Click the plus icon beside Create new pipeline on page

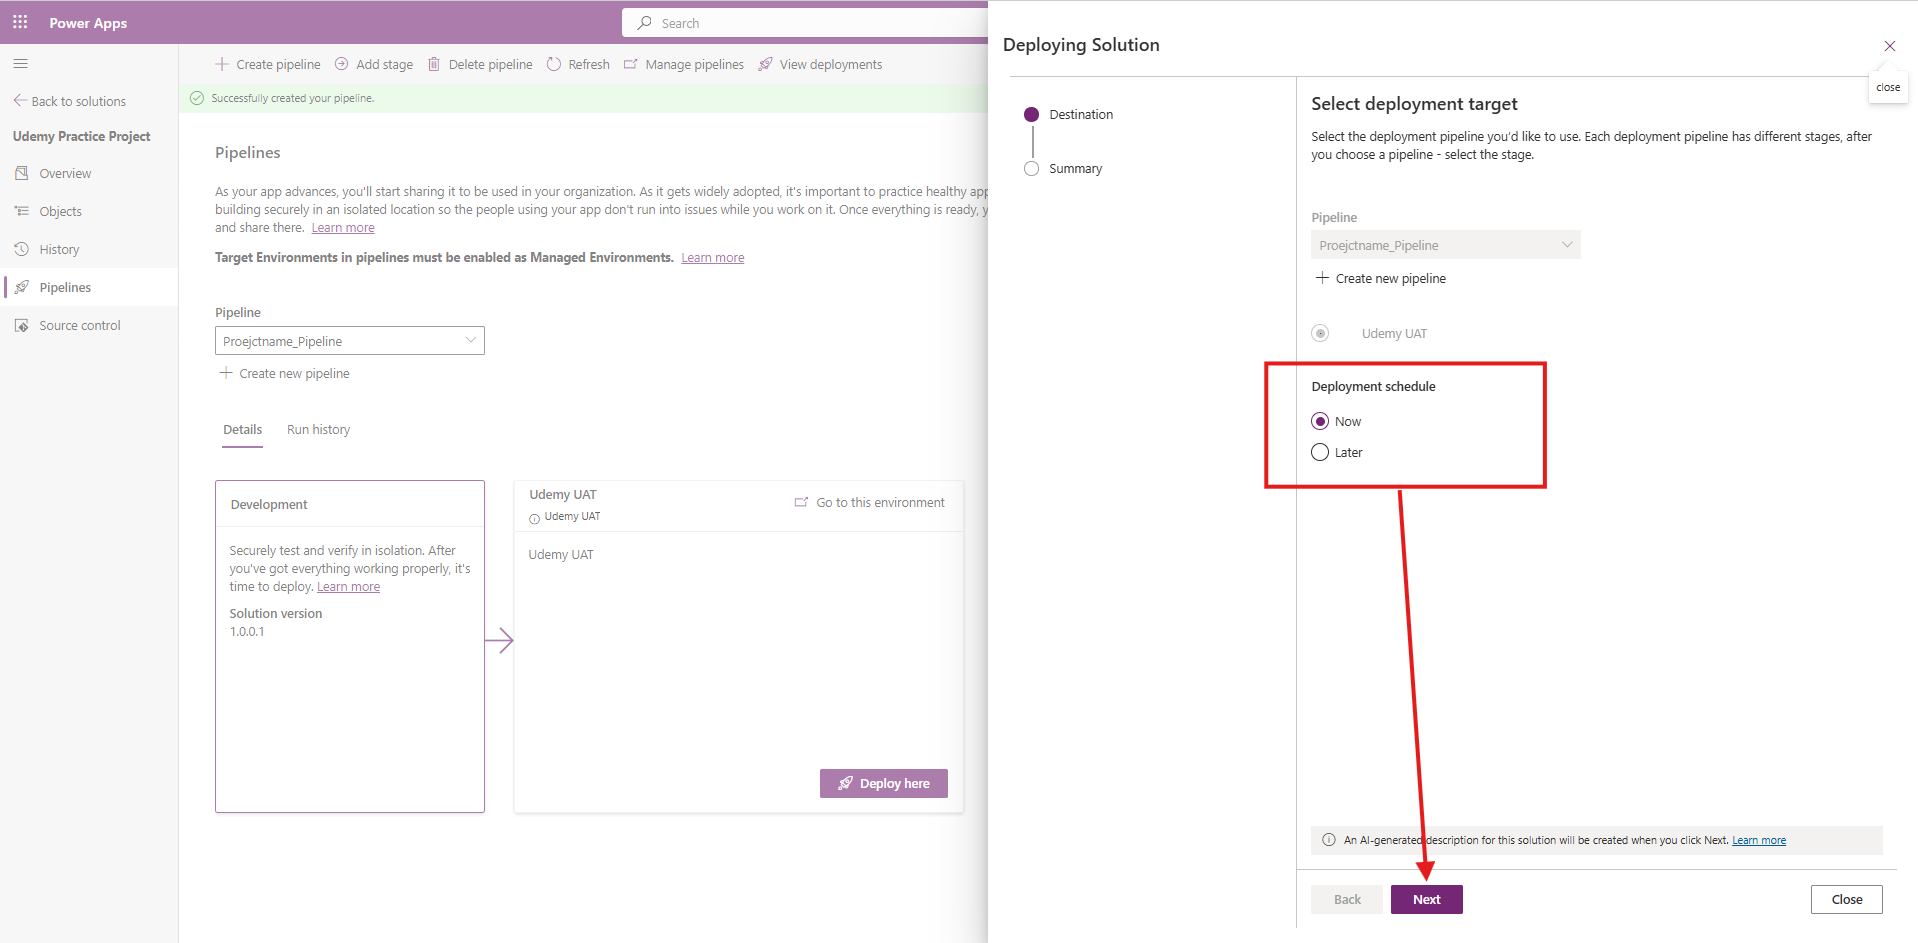pos(226,373)
